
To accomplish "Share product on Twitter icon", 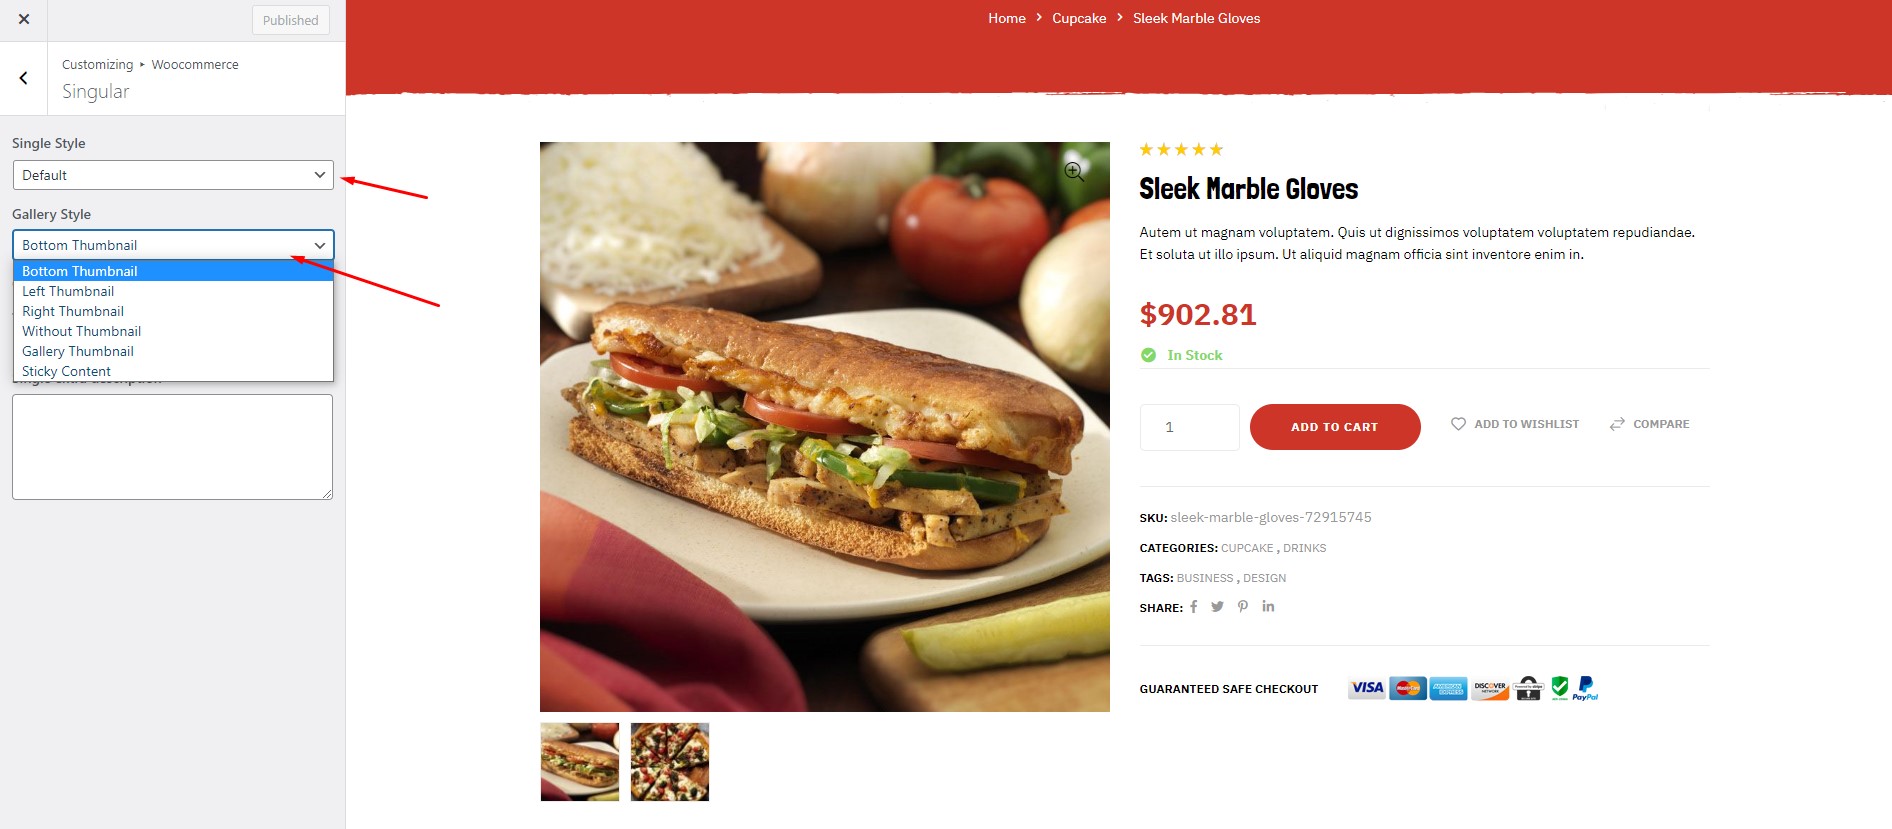I will (1217, 606).
